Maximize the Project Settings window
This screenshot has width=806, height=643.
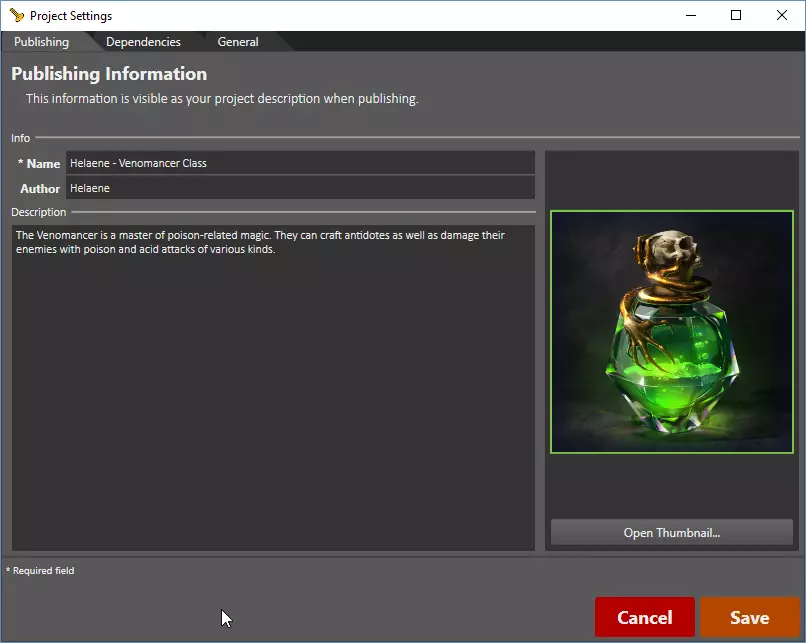736,15
